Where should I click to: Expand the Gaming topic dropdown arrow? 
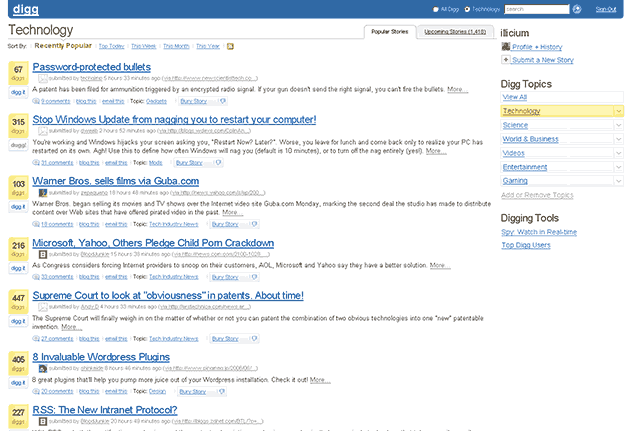point(619,181)
